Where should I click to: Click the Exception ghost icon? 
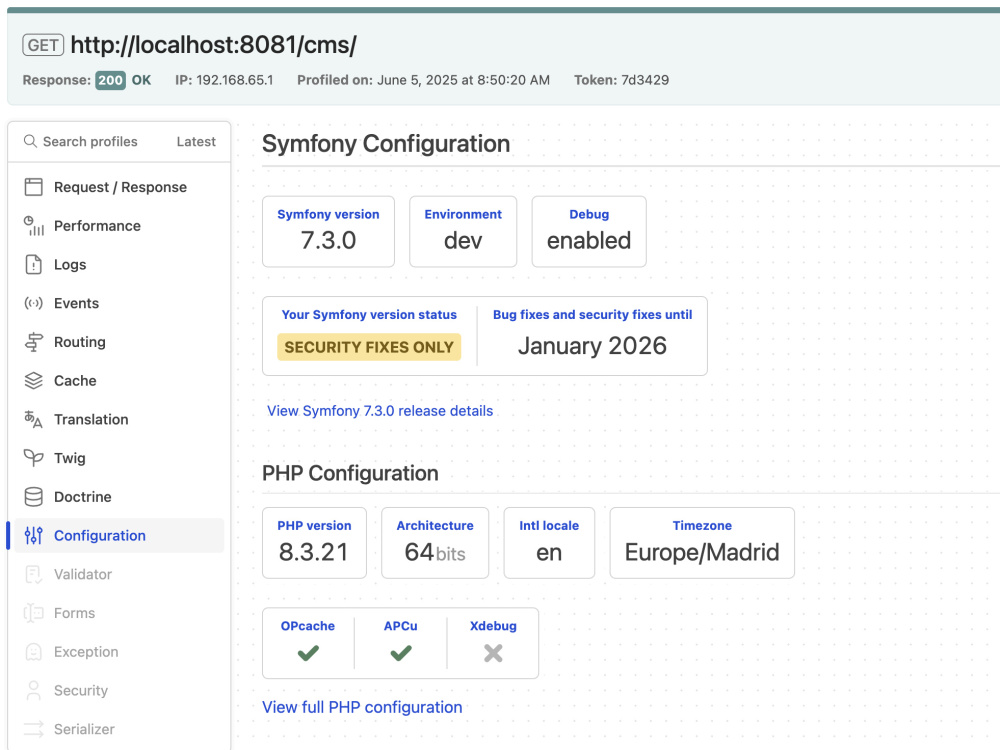(33, 652)
